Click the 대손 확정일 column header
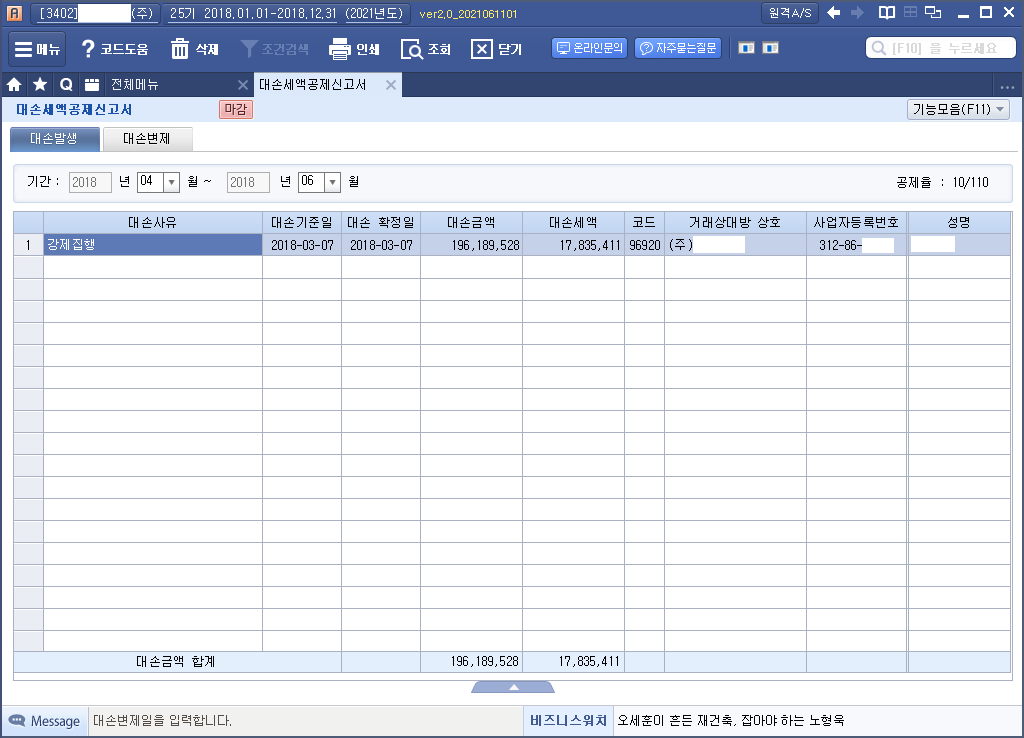 [381, 223]
